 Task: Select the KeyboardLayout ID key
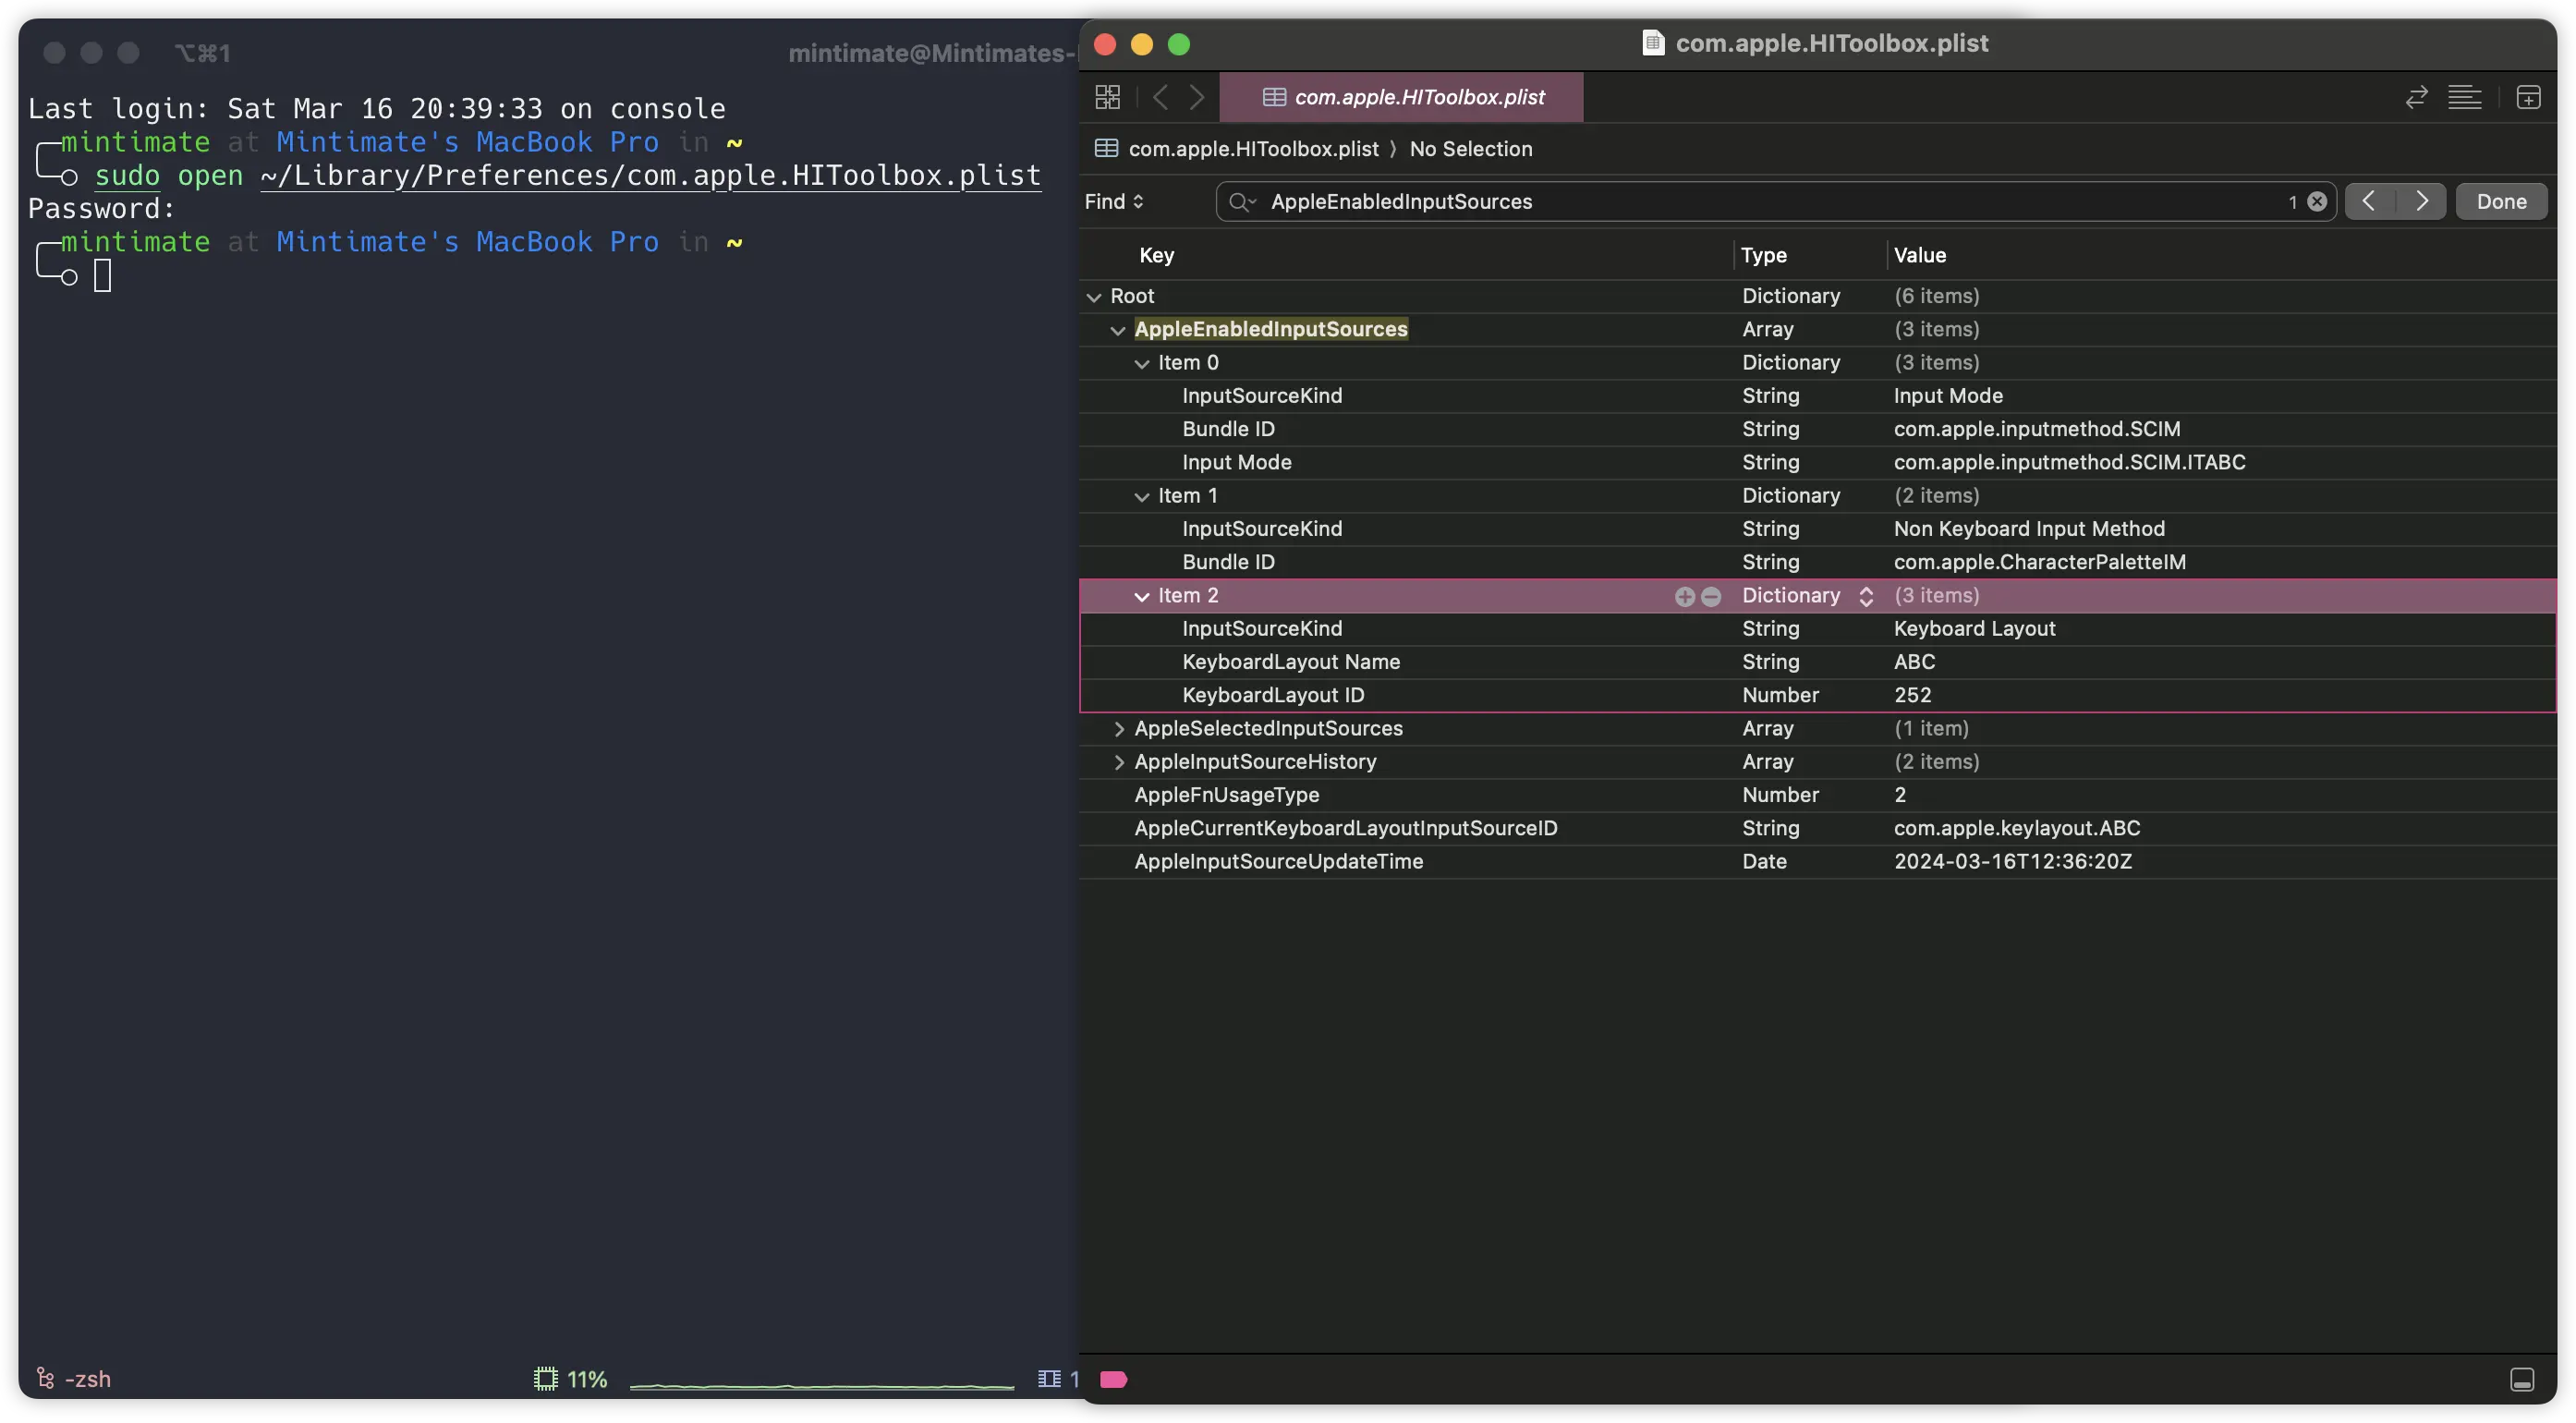coord(1272,695)
